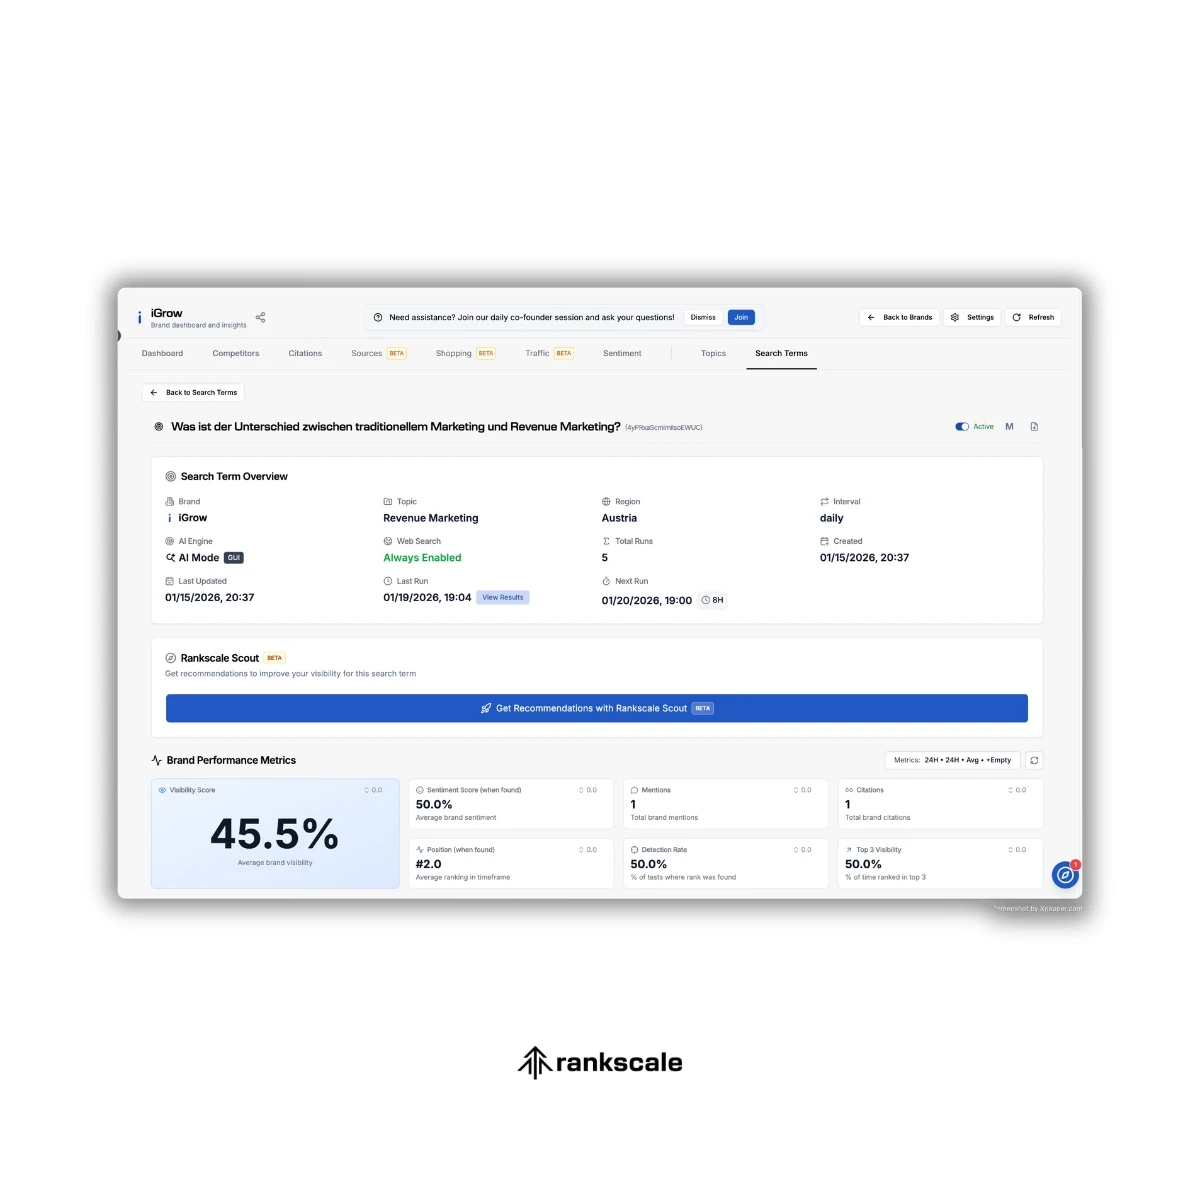The width and height of the screenshot is (1200, 1200).
Task: Switch to the Sentiment tab
Action: [x=622, y=353]
